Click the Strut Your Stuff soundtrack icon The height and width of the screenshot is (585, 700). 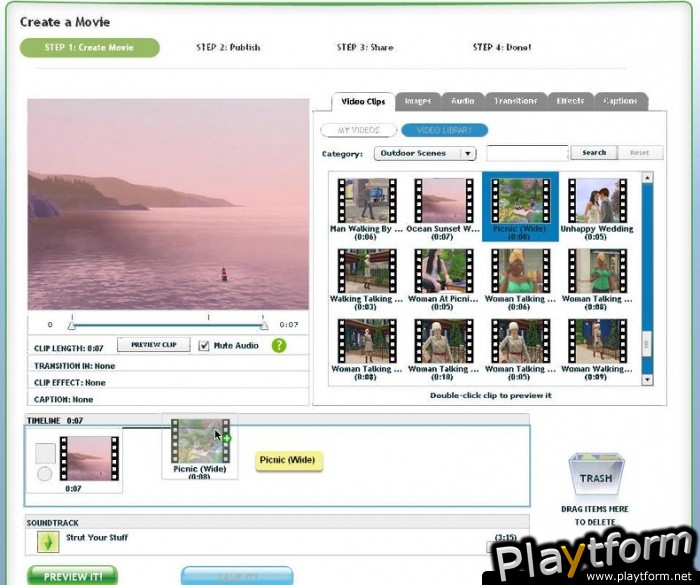click(x=48, y=541)
